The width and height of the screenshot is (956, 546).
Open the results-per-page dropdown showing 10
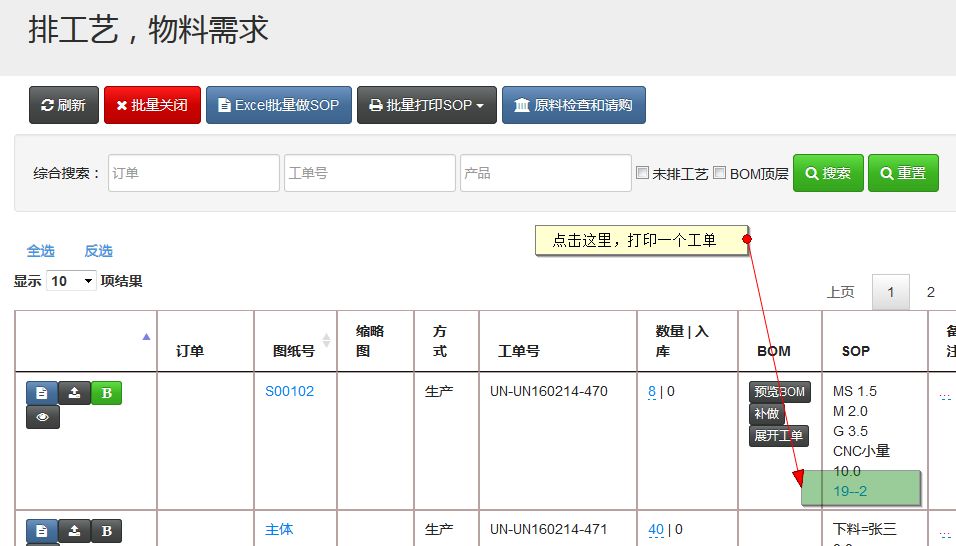71,281
